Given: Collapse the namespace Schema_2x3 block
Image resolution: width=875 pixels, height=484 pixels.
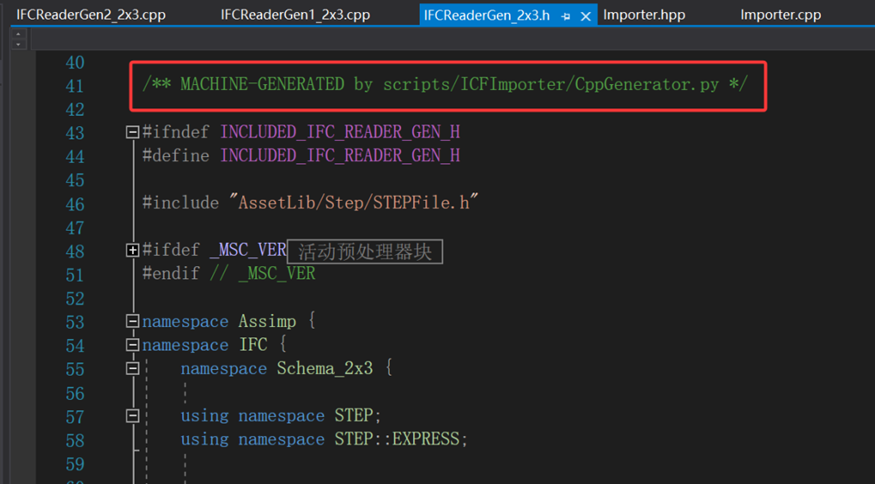Looking at the screenshot, I should pyautogui.click(x=132, y=368).
